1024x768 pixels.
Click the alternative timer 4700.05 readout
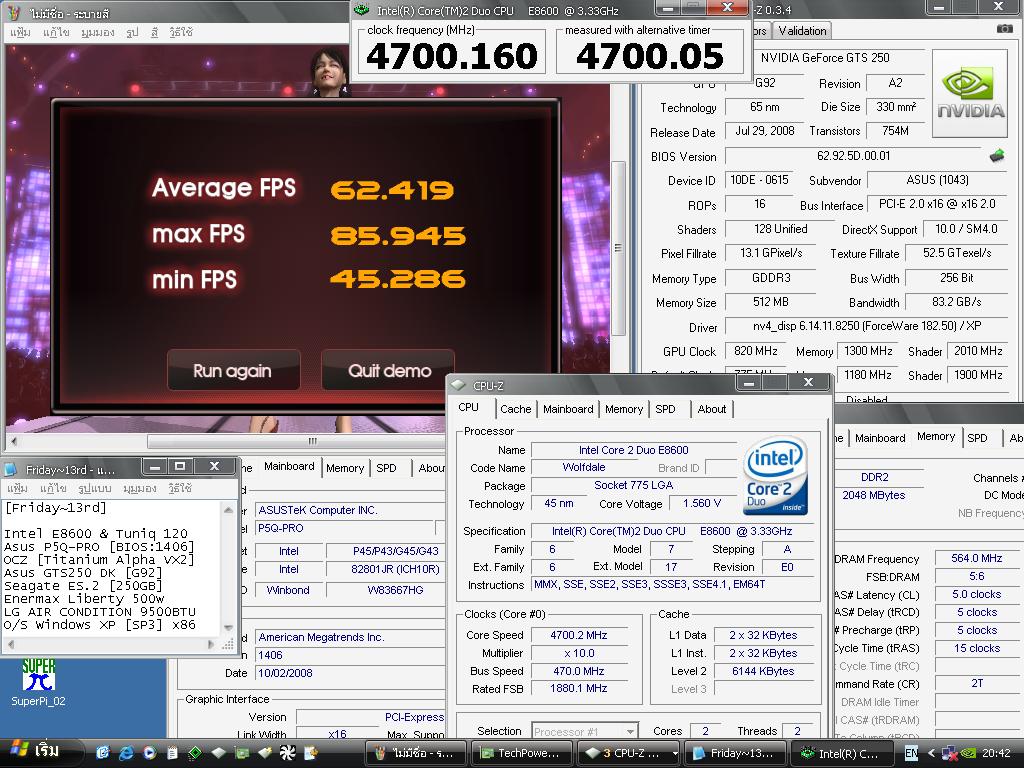point(650,56)
